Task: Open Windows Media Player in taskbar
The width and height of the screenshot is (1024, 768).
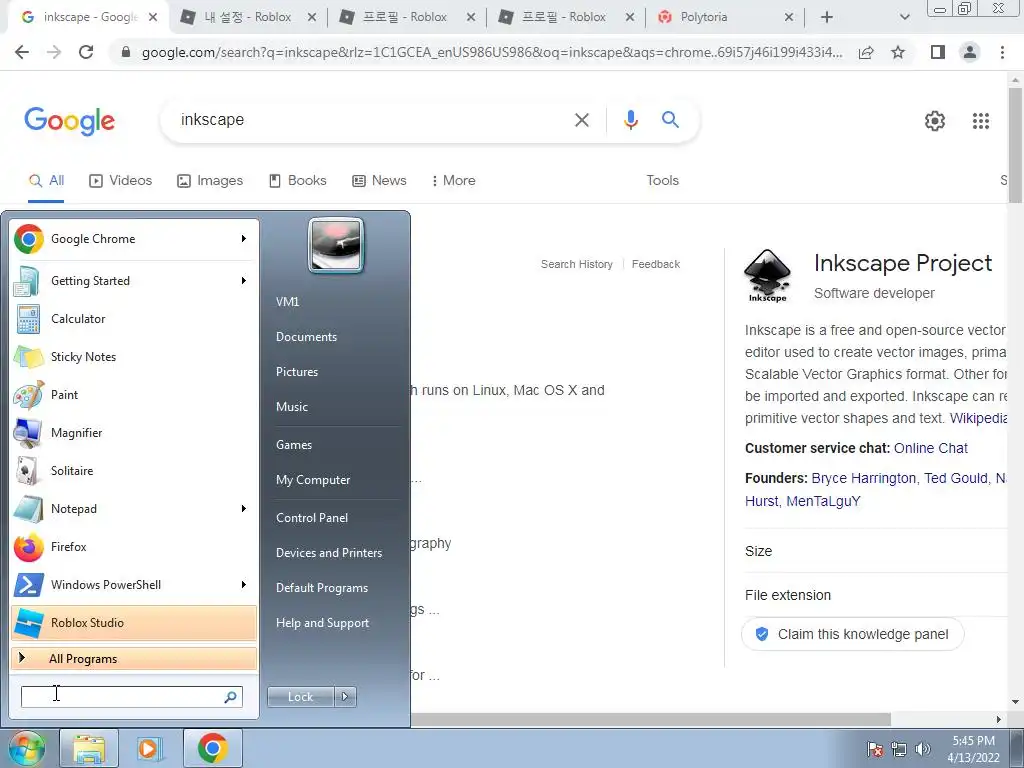Action: pos(150,748)
